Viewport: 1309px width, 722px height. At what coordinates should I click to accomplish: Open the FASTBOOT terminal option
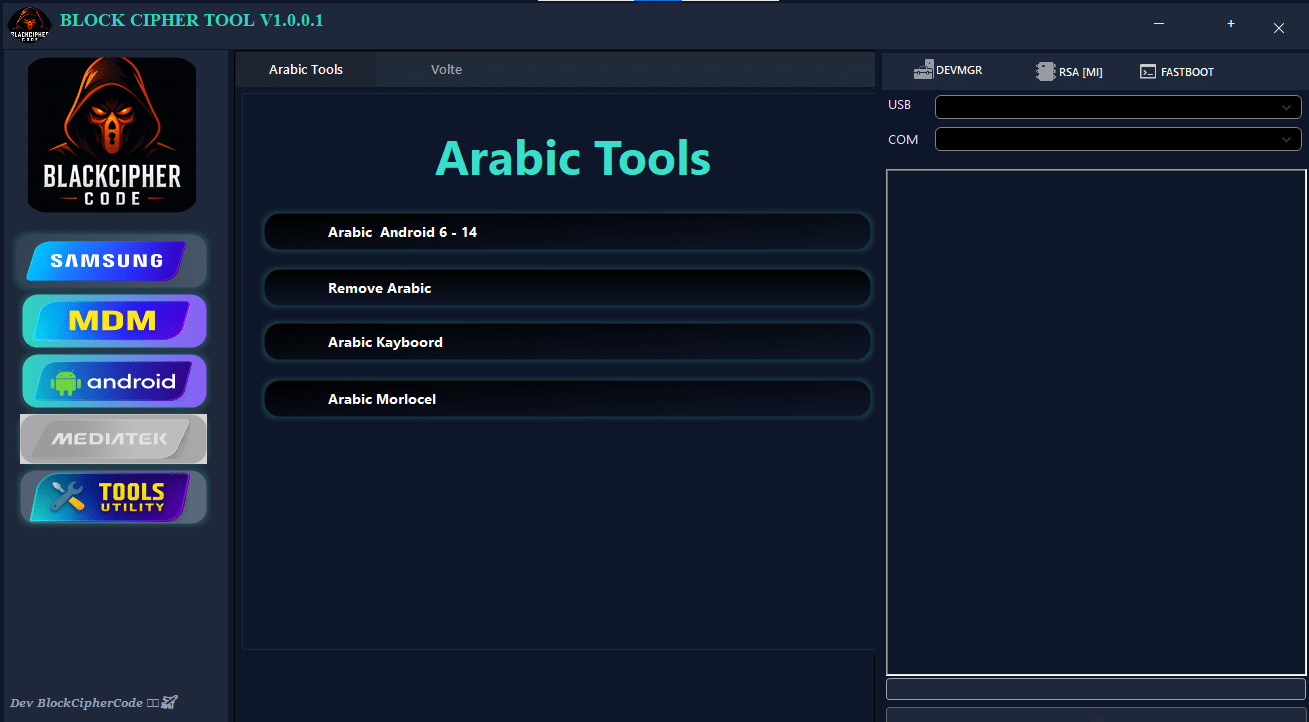tap(1177, 72)
